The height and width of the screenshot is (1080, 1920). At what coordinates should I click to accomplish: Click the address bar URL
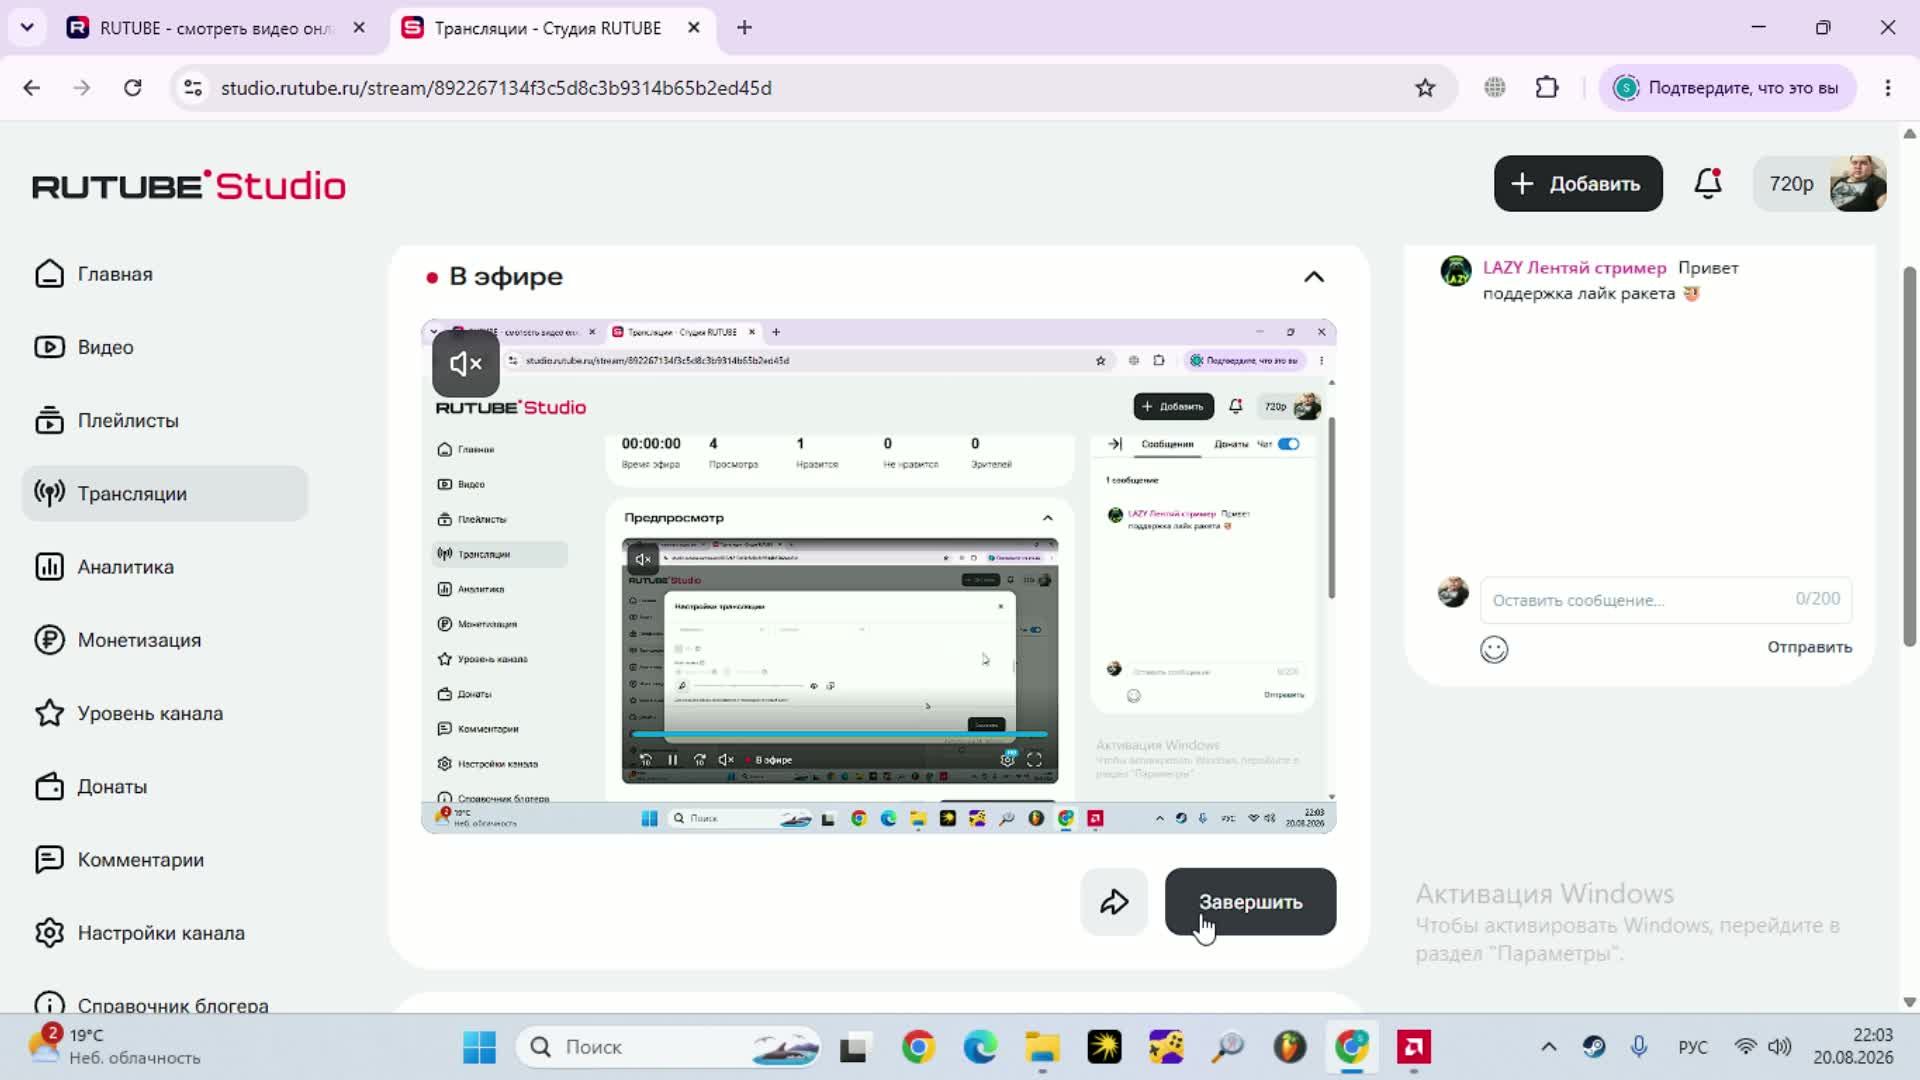click(496, 88)
